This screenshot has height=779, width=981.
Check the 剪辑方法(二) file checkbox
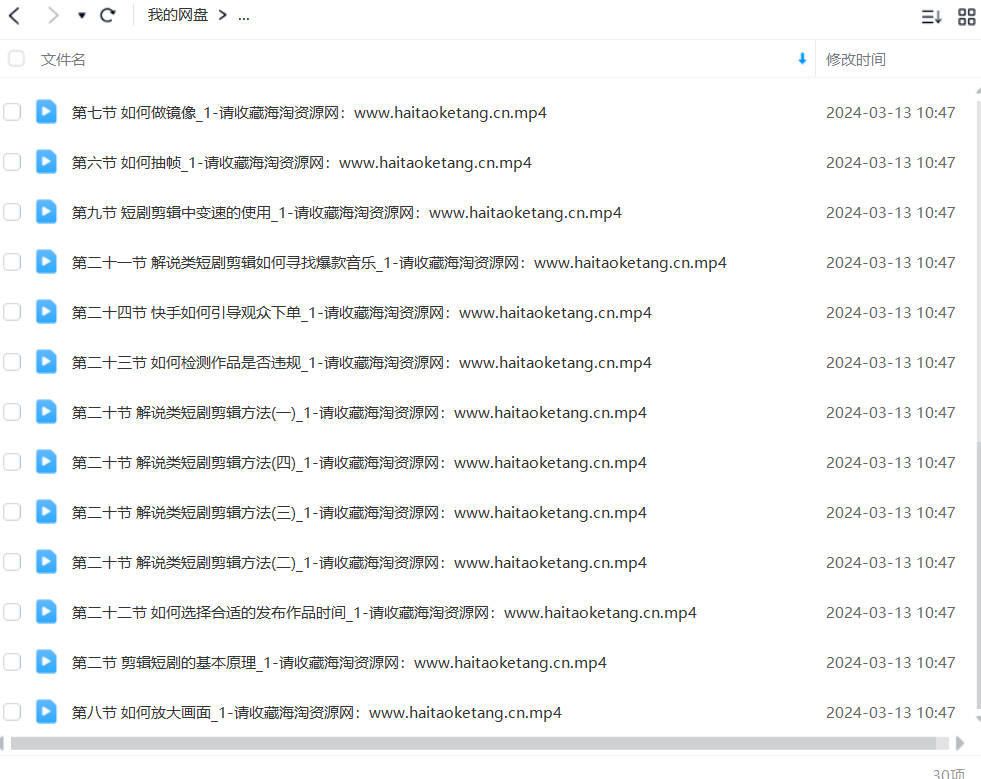[x=12, y=563]
